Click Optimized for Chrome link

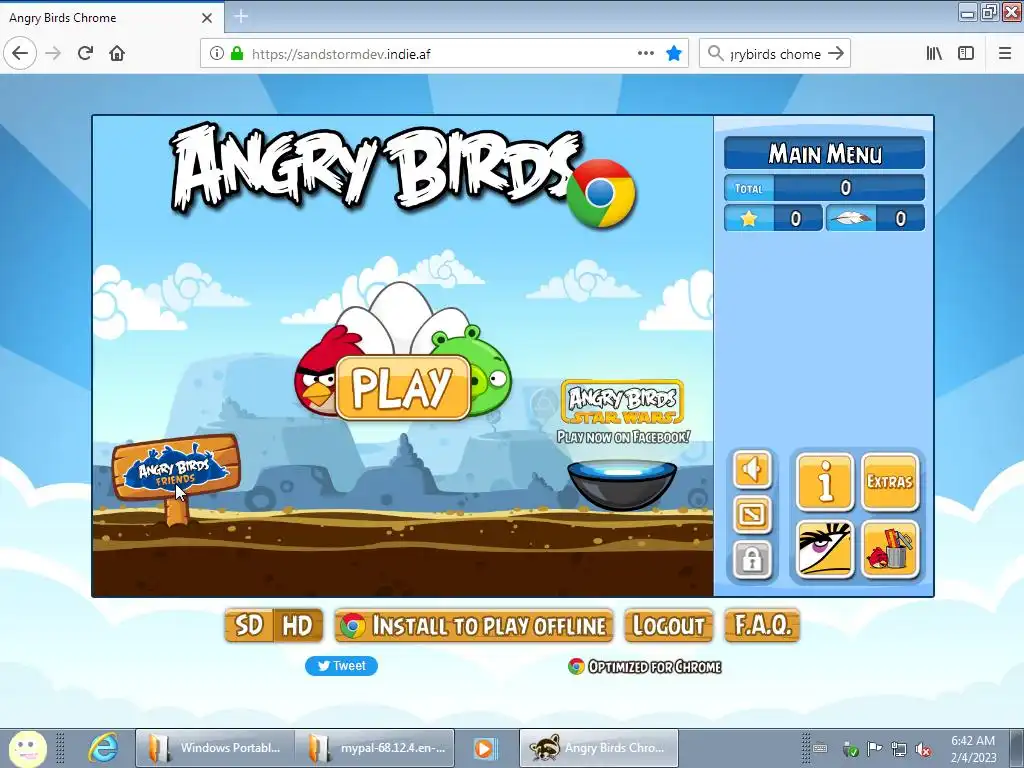coord(645,666)
